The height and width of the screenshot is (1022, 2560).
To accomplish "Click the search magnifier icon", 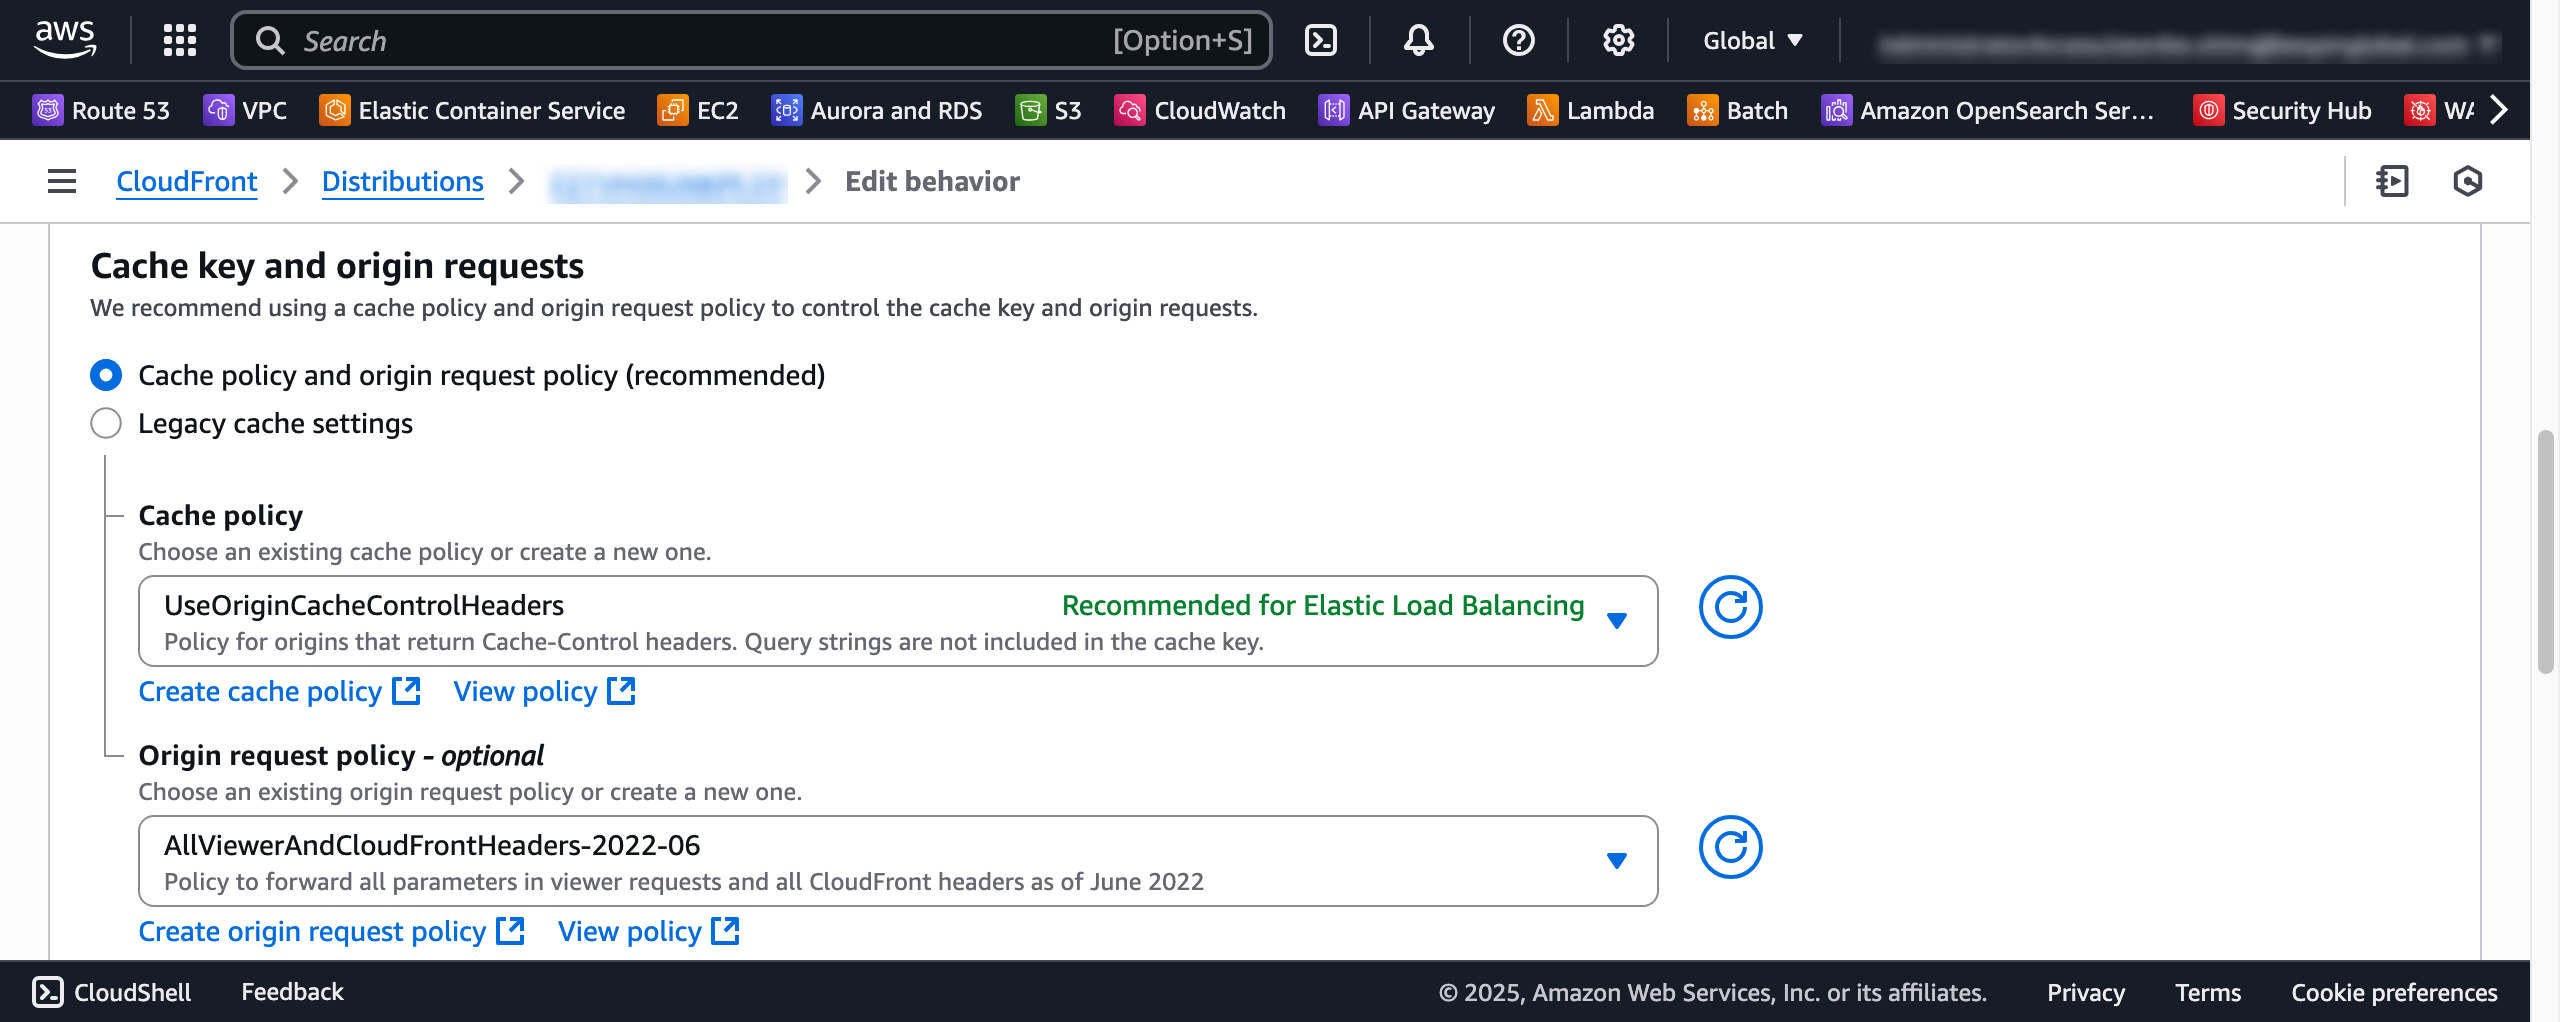I will click(x=269, y=40).
